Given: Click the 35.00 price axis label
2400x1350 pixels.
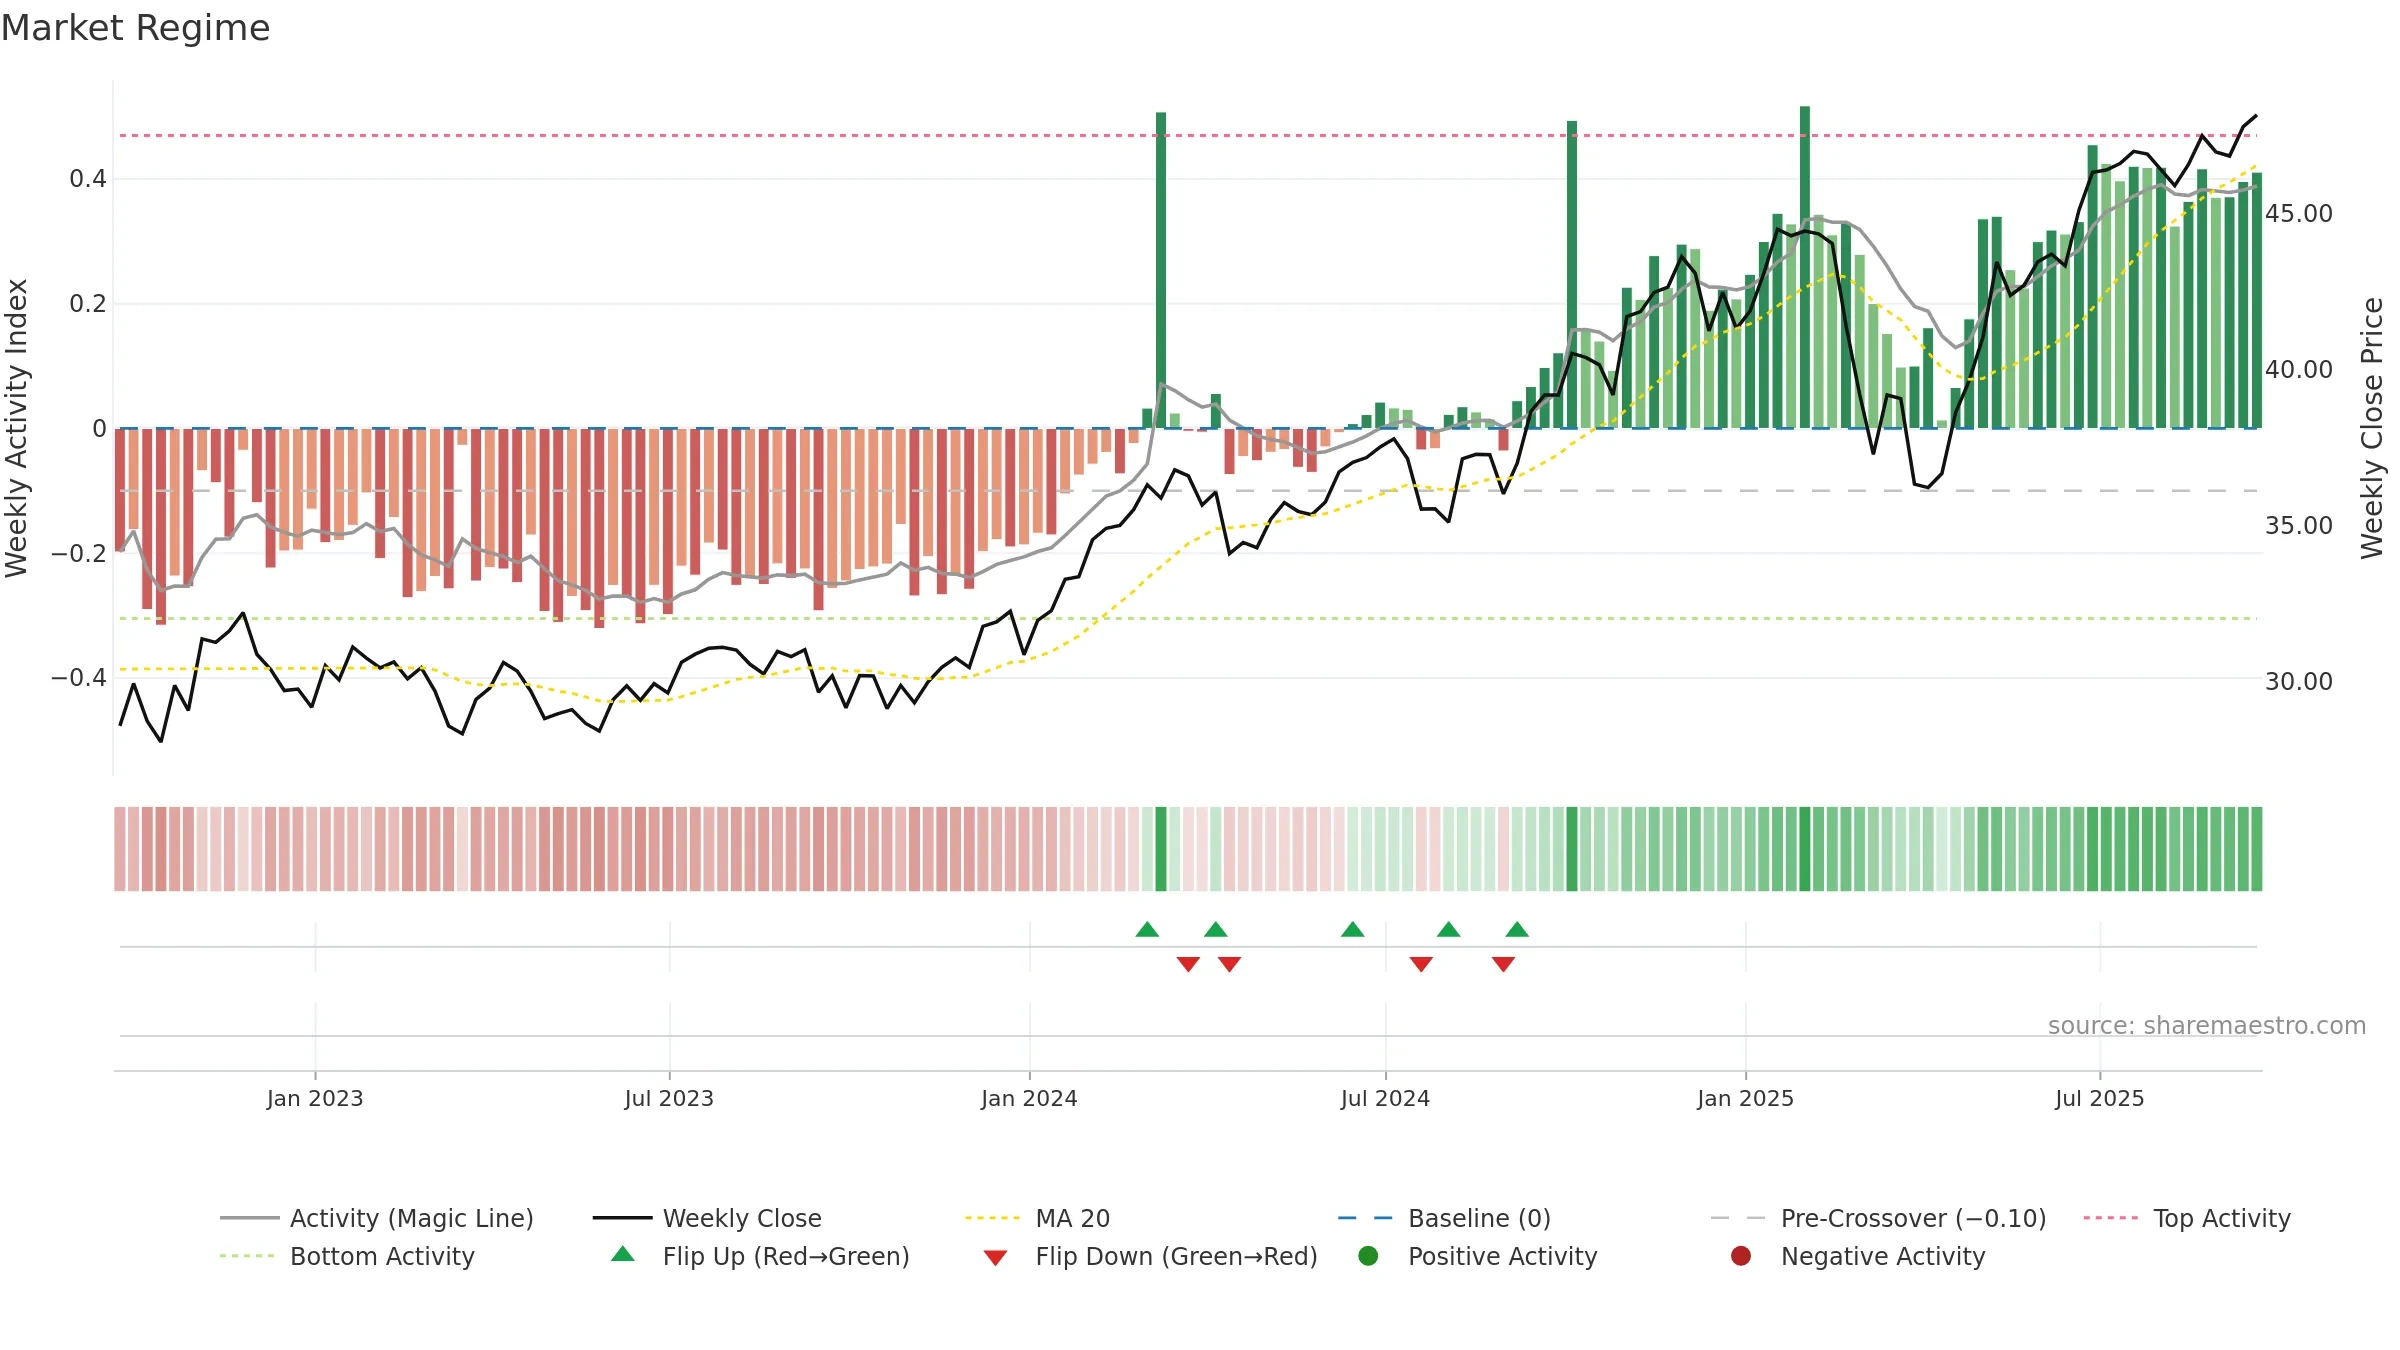Looking at the screenshot, I should coord(2298,526).
